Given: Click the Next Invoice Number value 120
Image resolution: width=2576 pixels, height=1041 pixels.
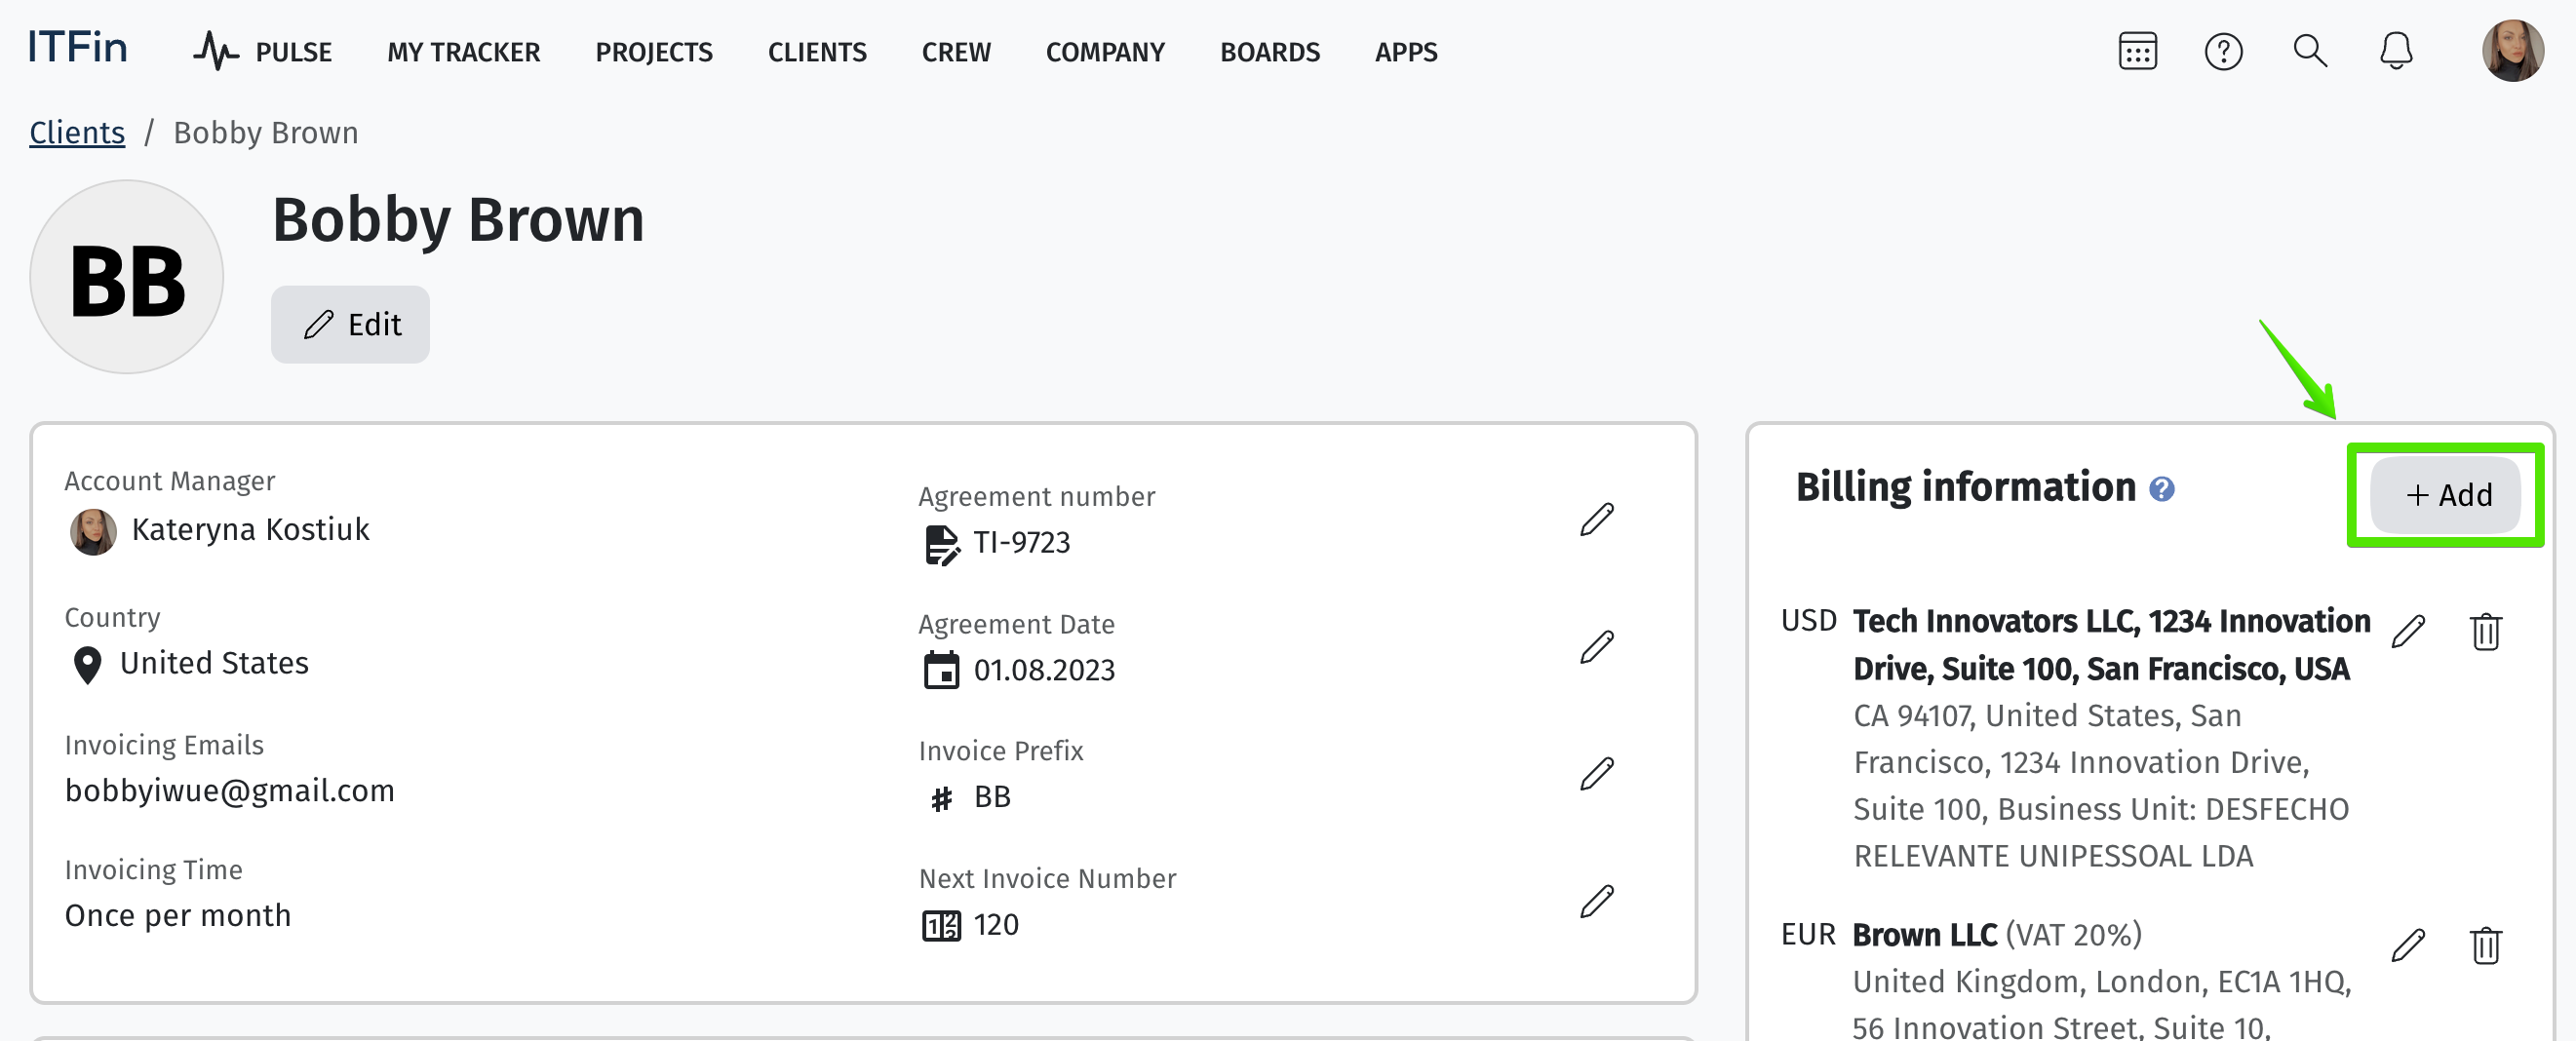Looking at the screenshot, I should [996, 924].
